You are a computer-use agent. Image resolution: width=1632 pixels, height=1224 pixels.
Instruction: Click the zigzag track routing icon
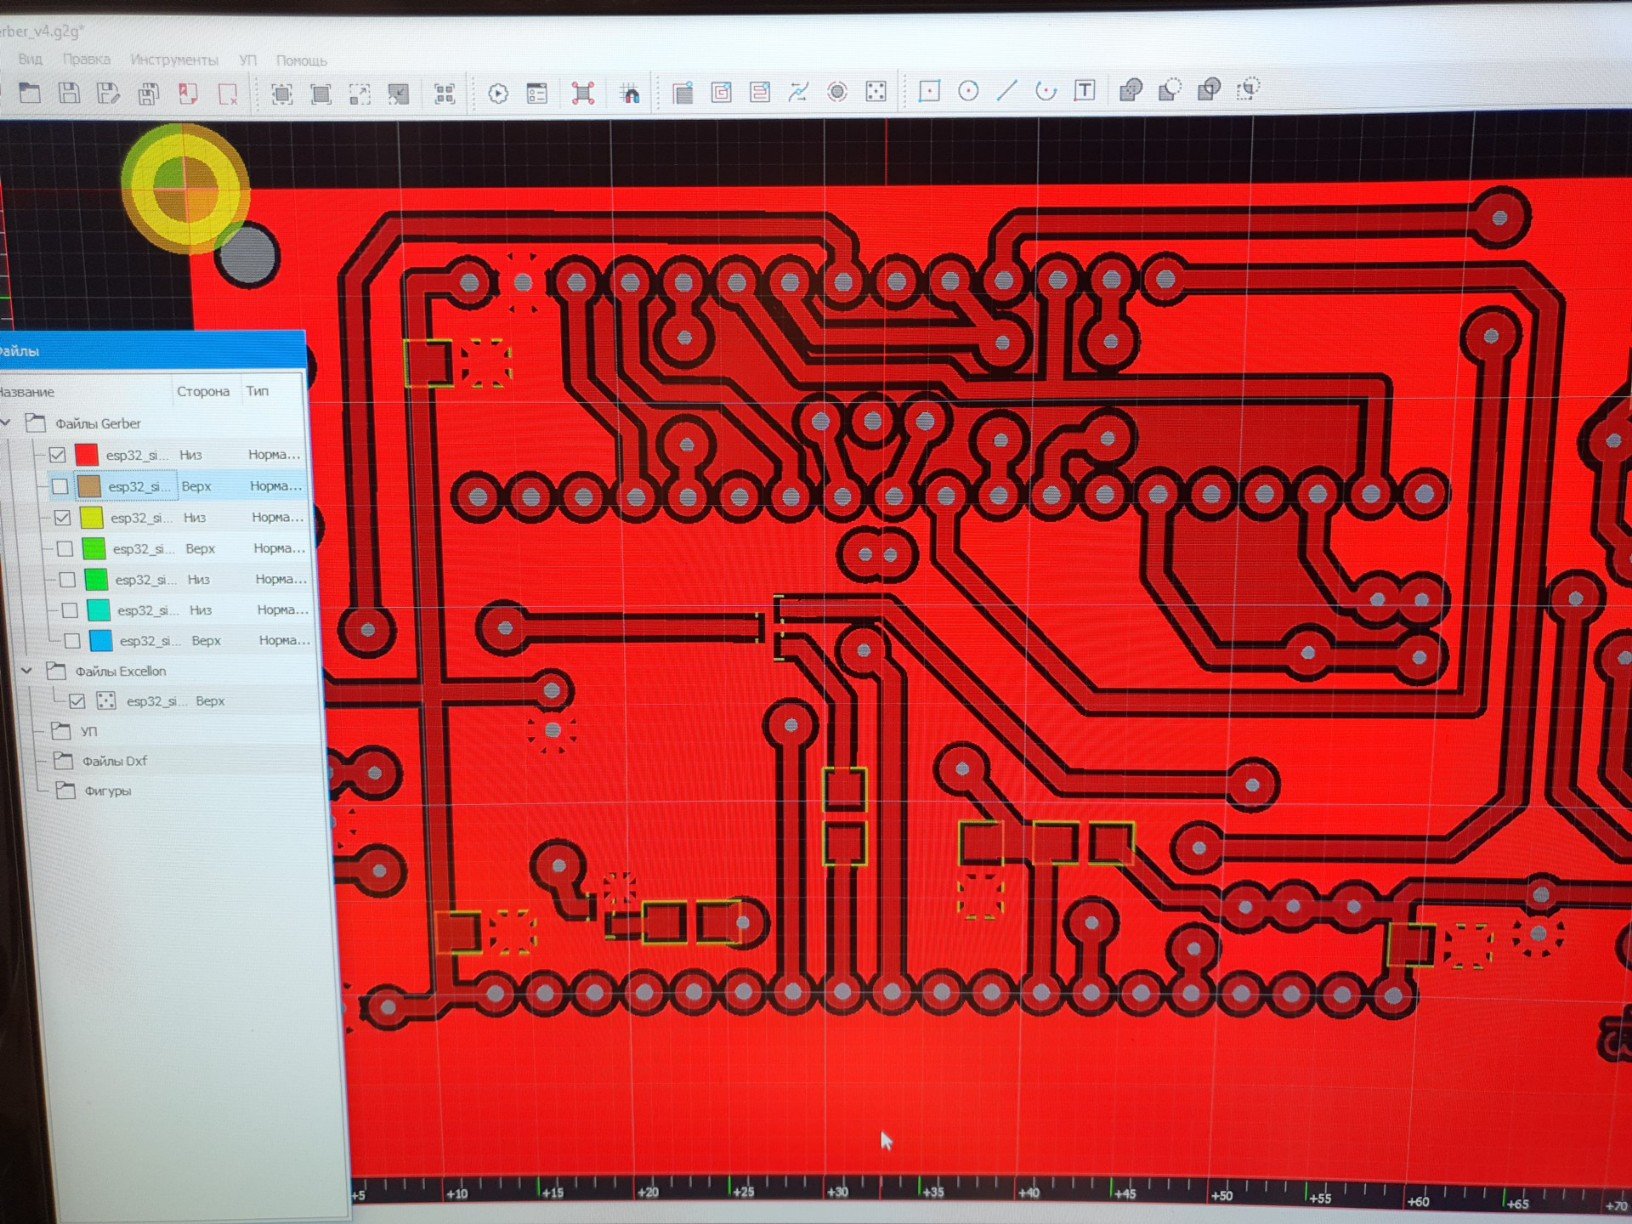[x=798, y=92]
